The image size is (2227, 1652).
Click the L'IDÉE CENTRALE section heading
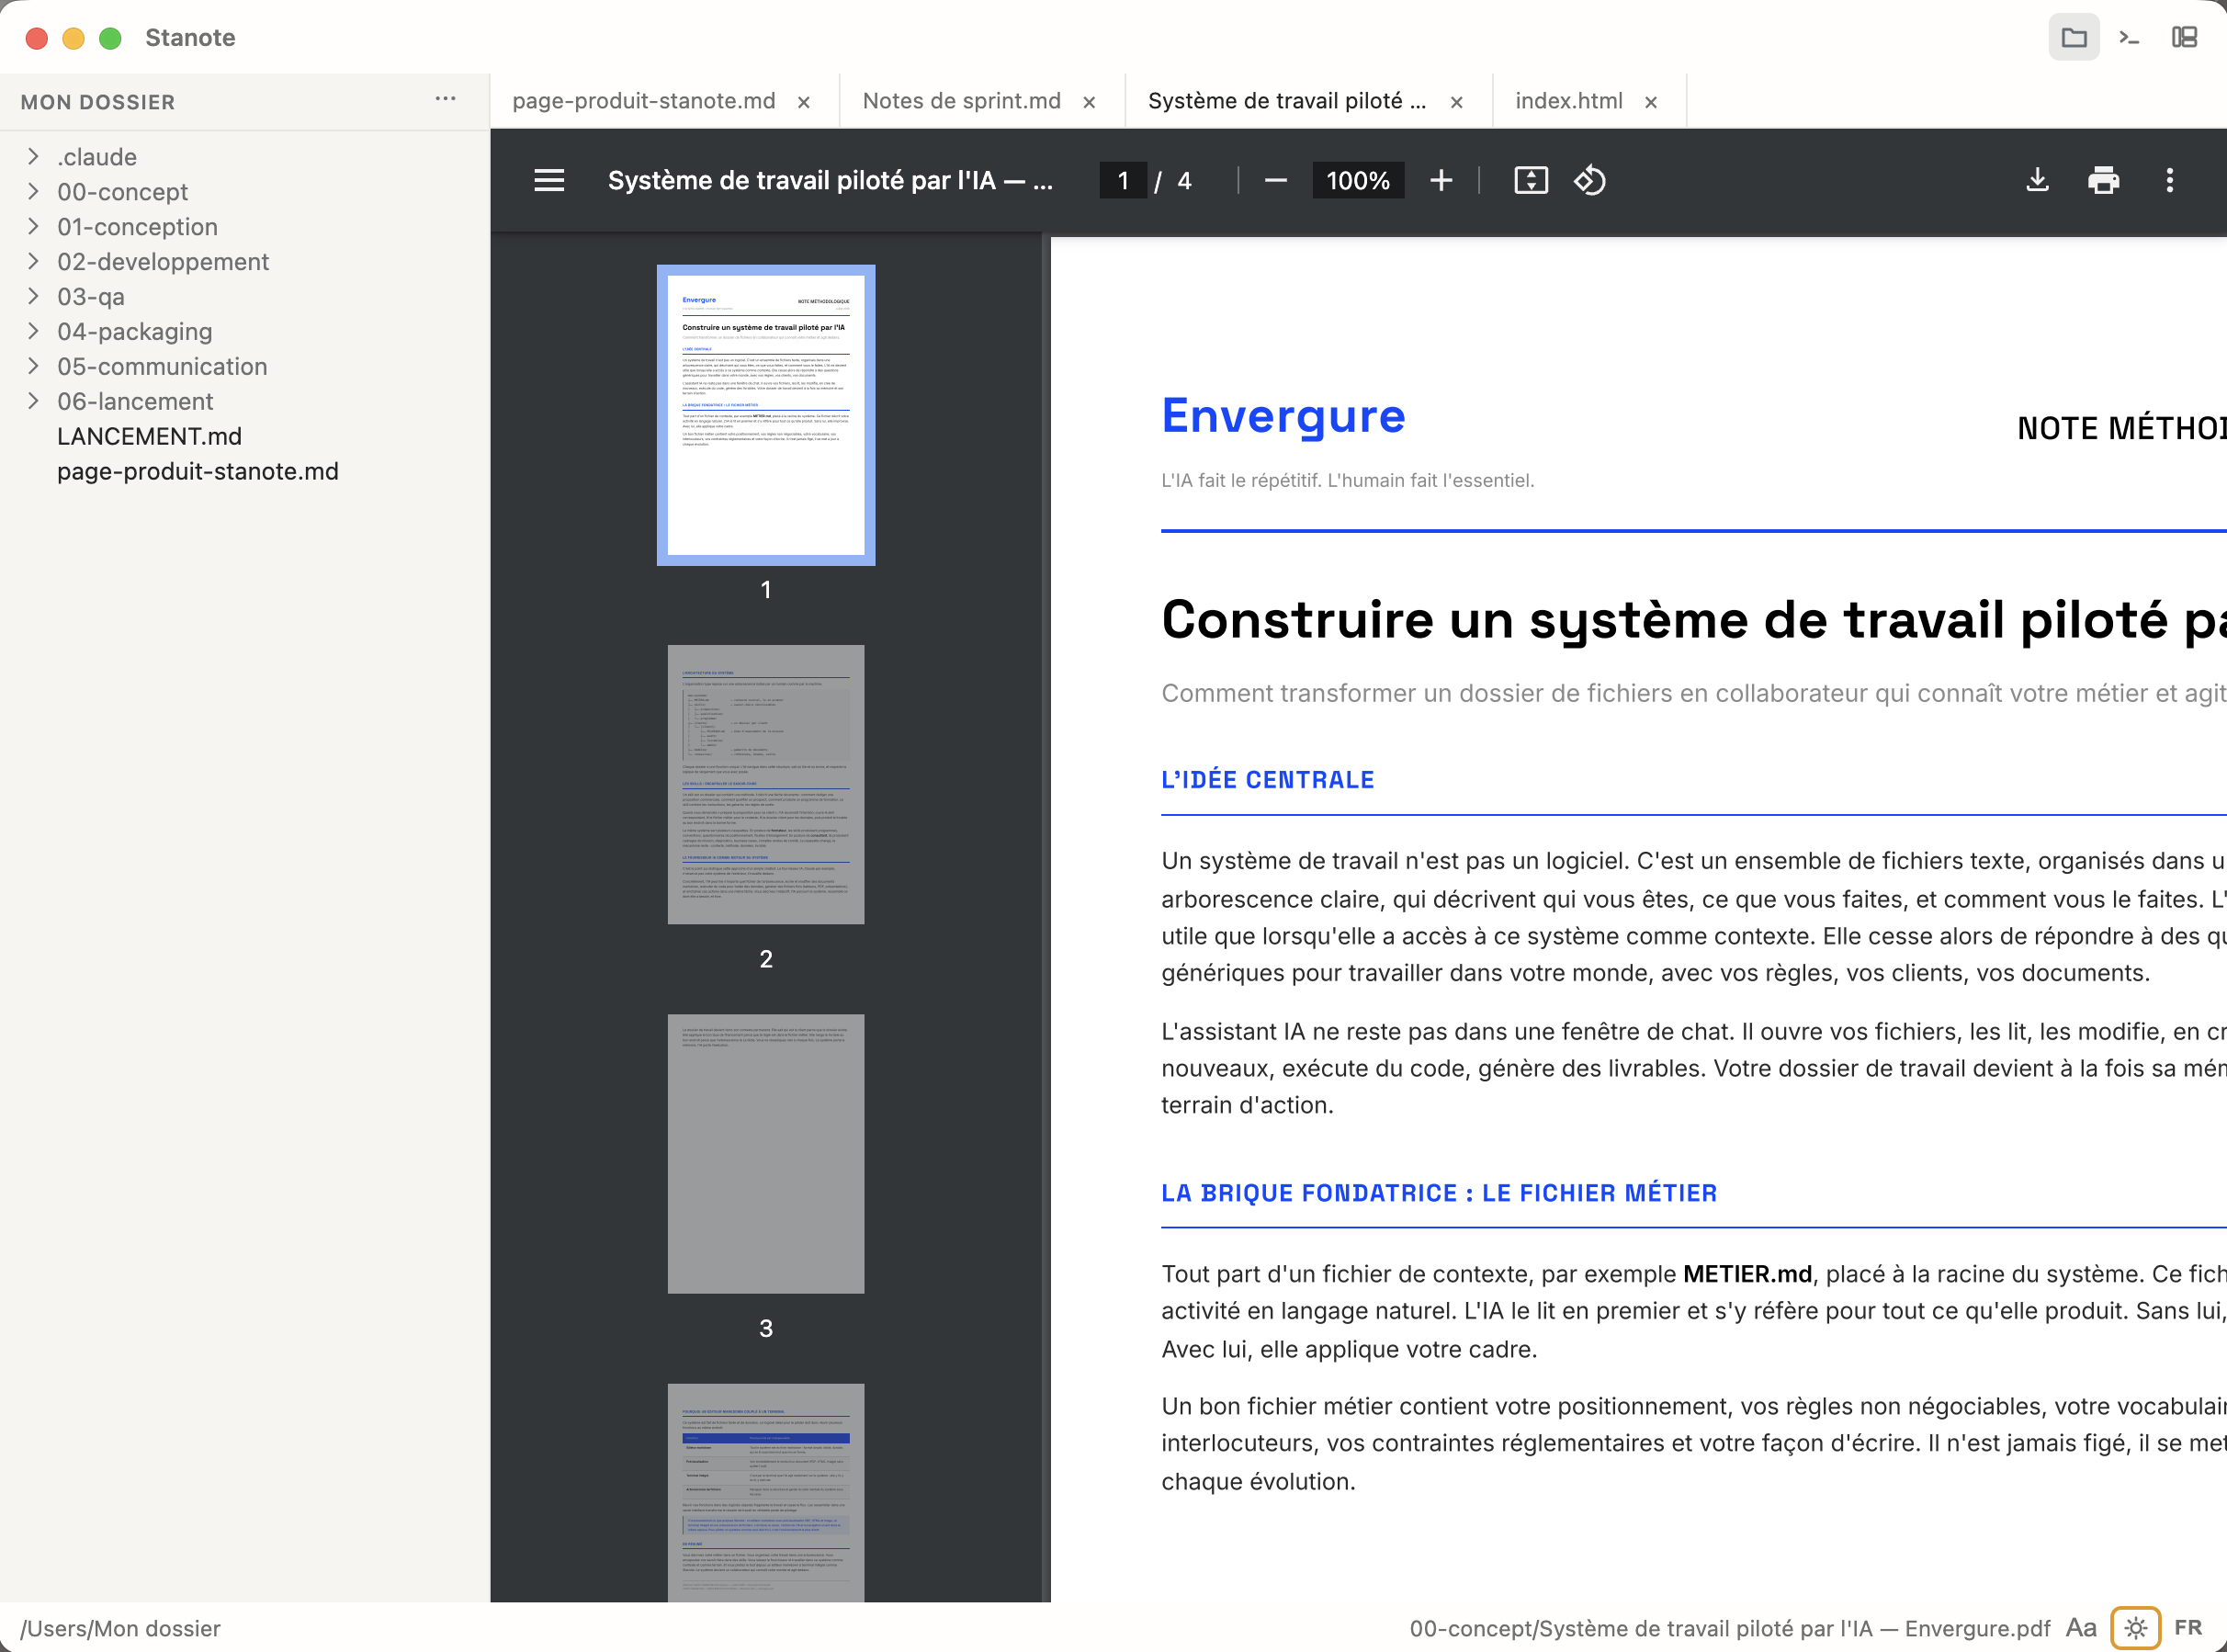click(x=1267, y=780)
